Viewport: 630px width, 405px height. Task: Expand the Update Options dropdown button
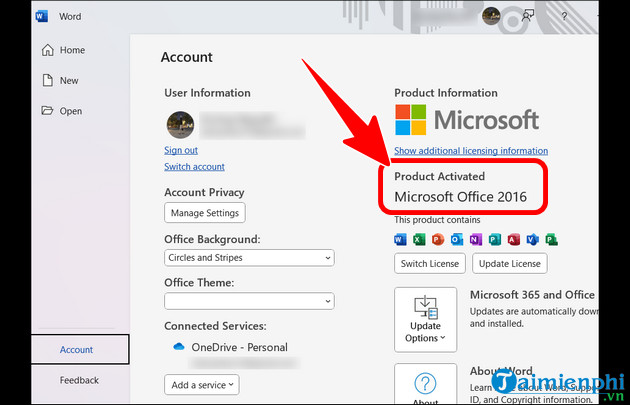point(425,320)
